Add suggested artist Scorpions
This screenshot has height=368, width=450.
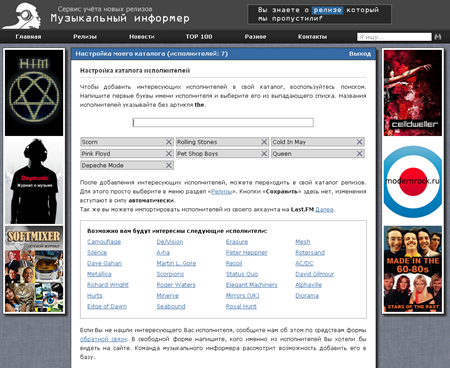tap(170, 274)
